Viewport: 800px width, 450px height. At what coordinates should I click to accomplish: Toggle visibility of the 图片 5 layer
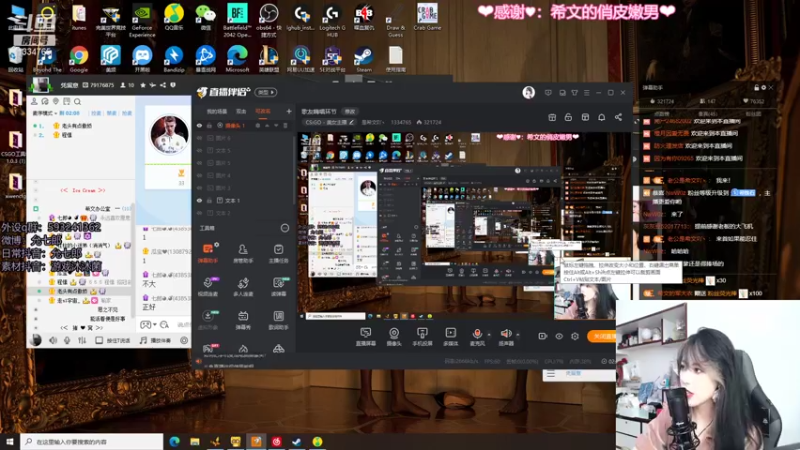pyautogui.click(x=199, y=163)
